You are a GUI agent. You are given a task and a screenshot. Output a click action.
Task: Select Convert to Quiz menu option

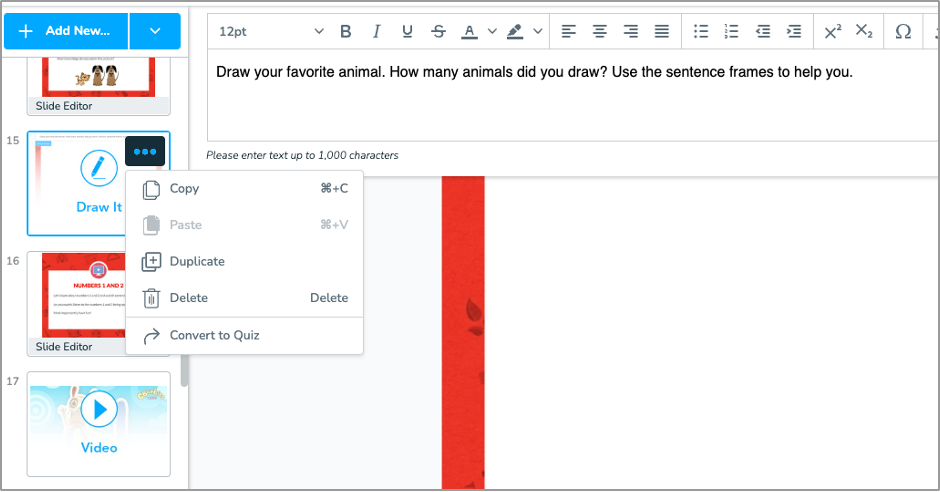click(x=214, y=335)
